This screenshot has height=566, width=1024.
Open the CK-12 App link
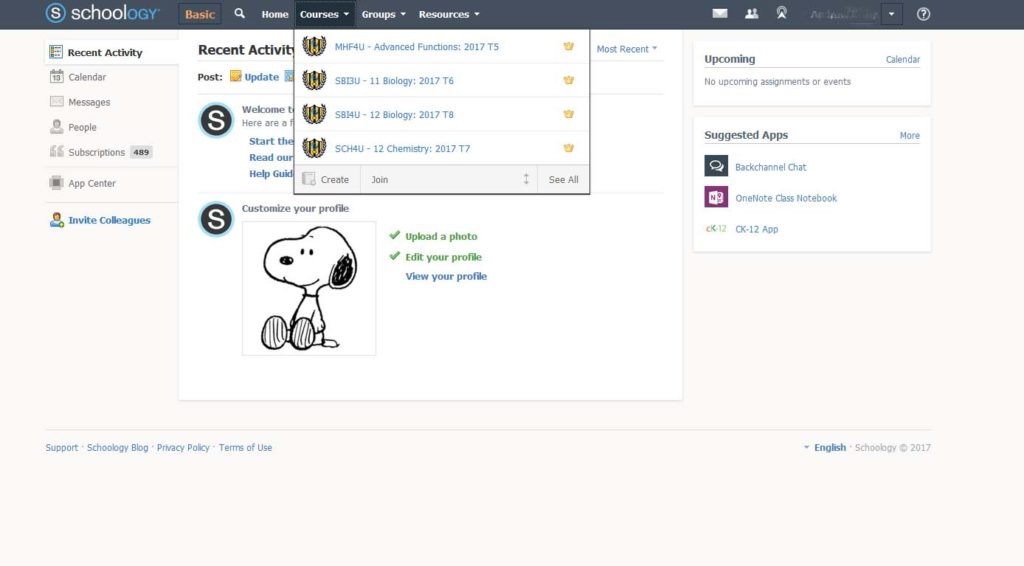[x=757, y=229]
